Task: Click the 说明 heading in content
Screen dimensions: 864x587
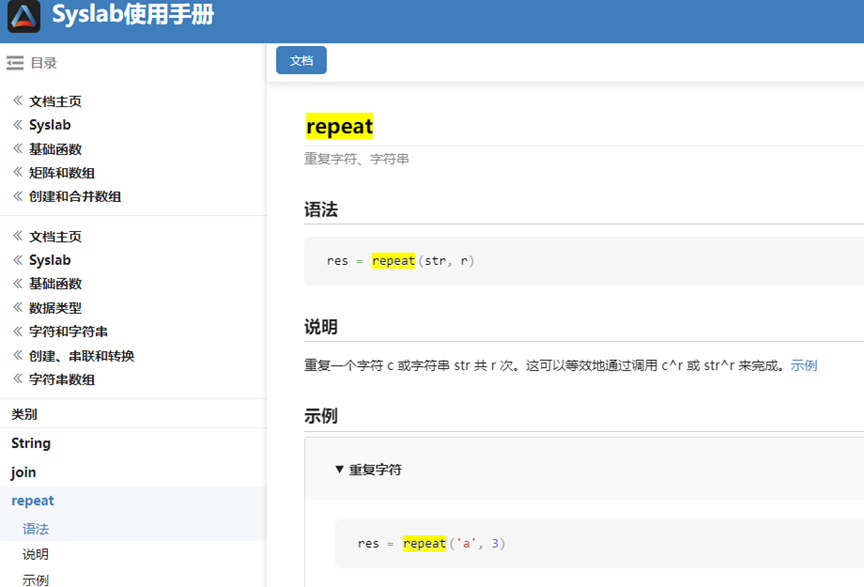Action: click(321, 327)
